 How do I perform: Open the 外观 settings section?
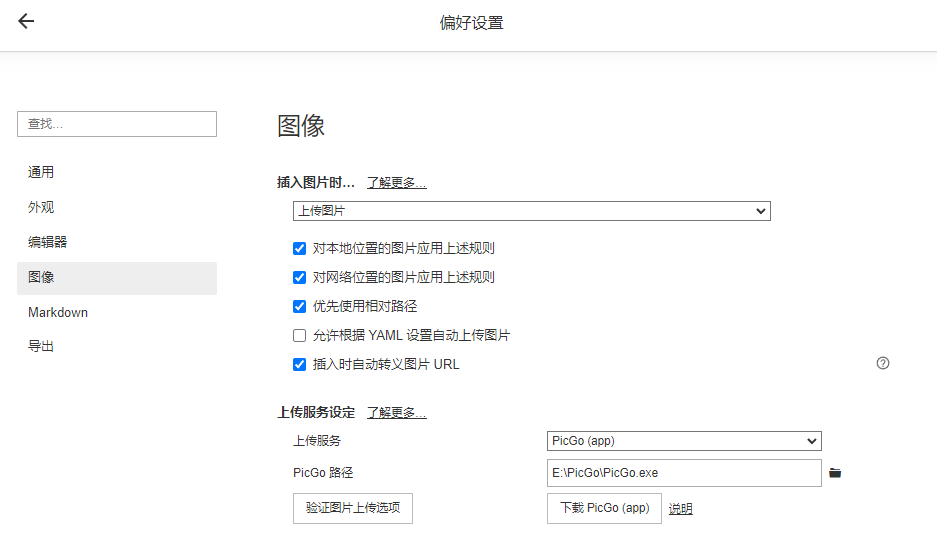117,207
